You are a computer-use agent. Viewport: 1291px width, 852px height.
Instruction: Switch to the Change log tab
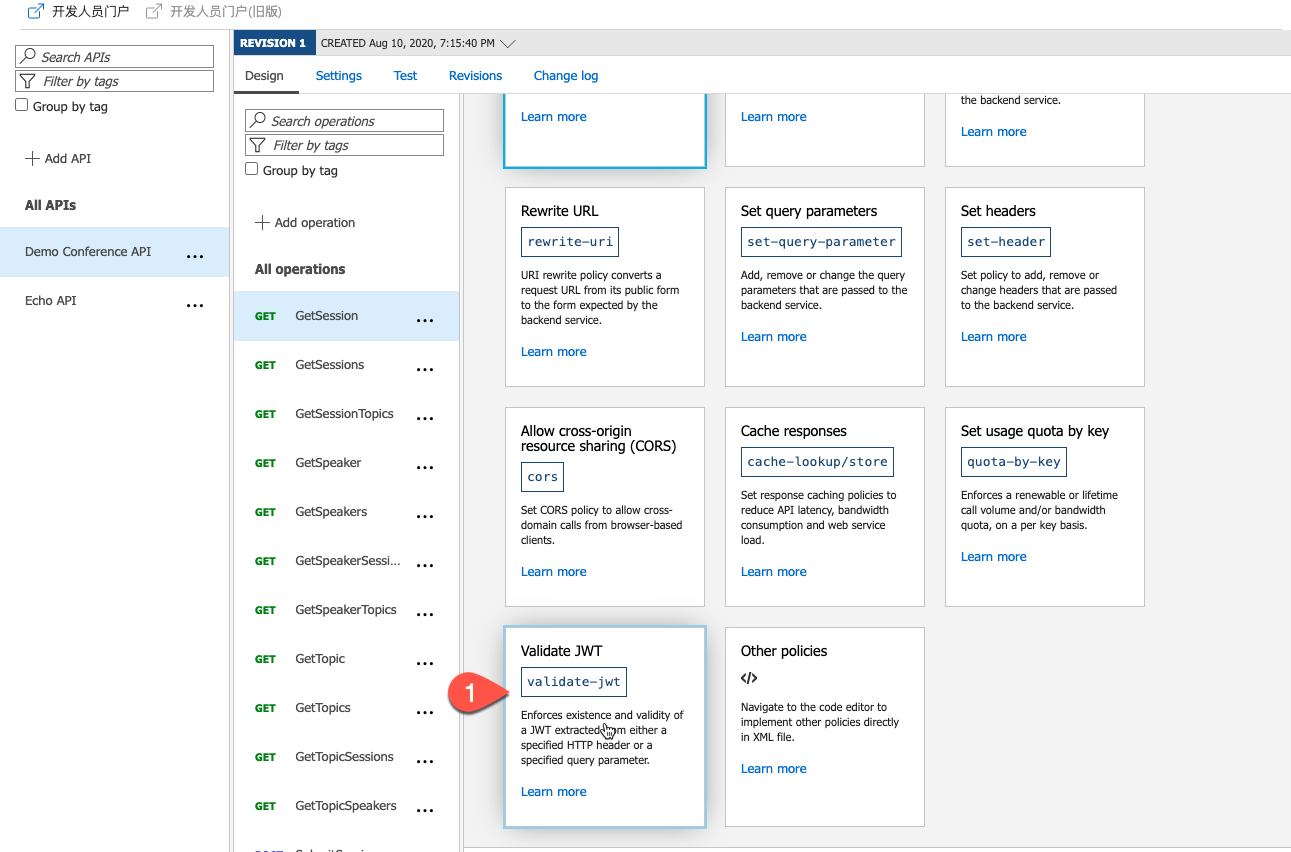click(x=565, y=75)
